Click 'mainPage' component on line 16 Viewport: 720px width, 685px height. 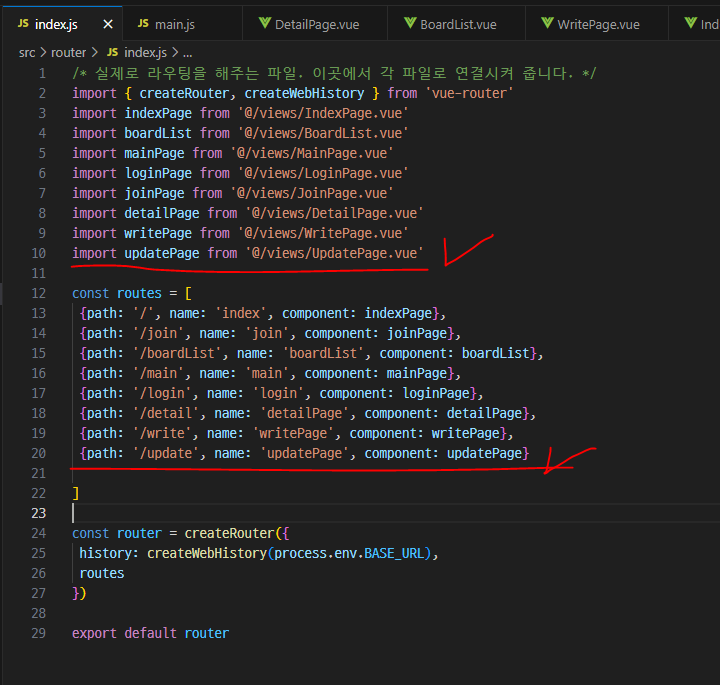point(416,373)
